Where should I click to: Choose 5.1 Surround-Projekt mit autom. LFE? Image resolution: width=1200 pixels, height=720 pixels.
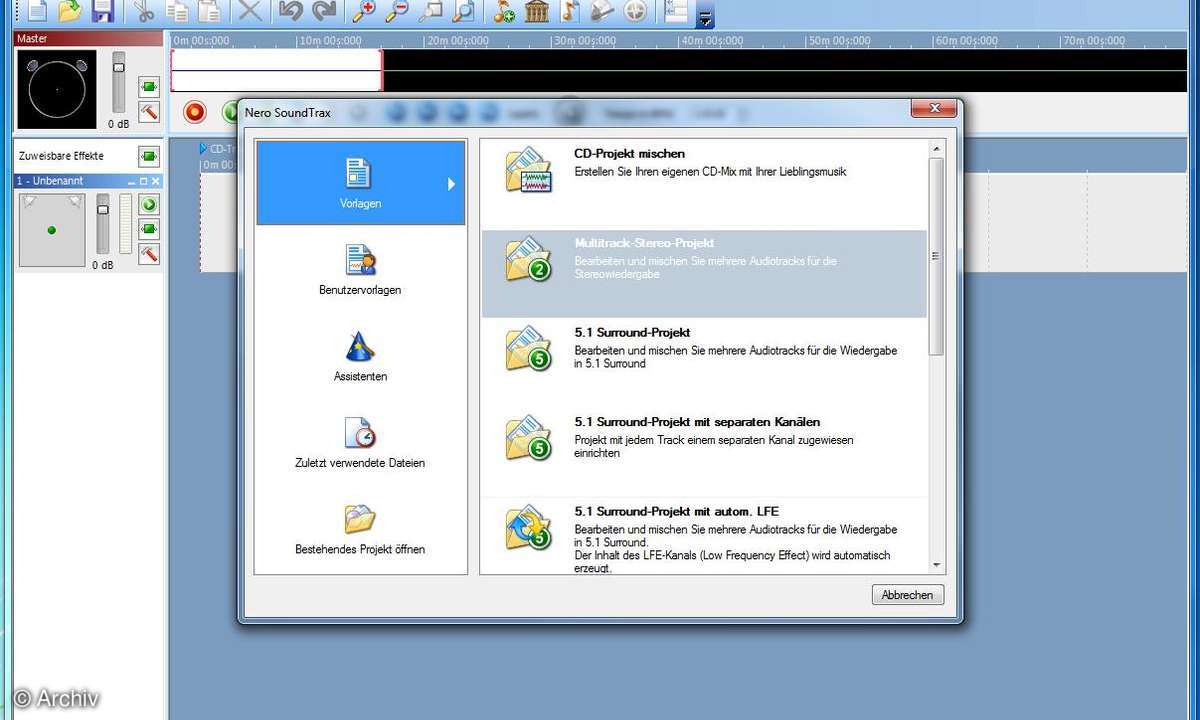pos(704,536)
